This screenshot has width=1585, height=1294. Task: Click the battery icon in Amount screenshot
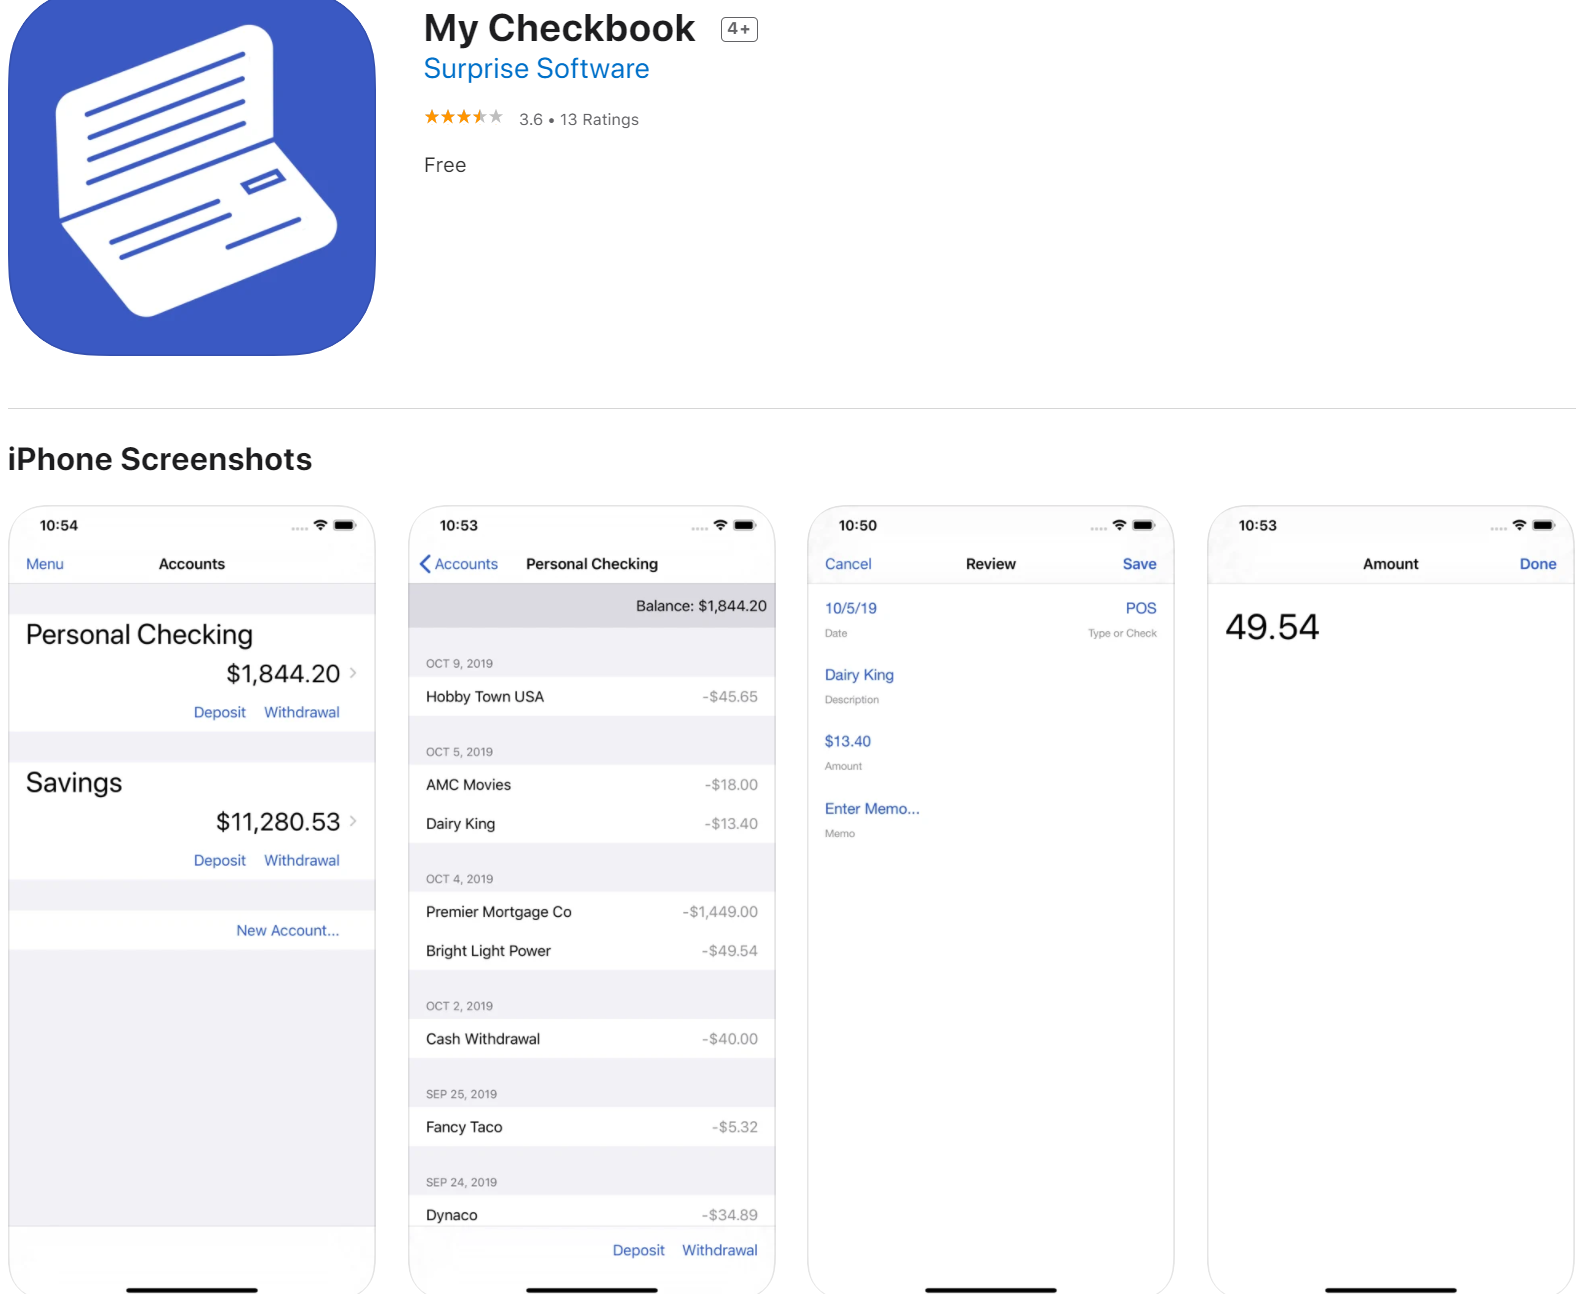[x=1544, y=525]
